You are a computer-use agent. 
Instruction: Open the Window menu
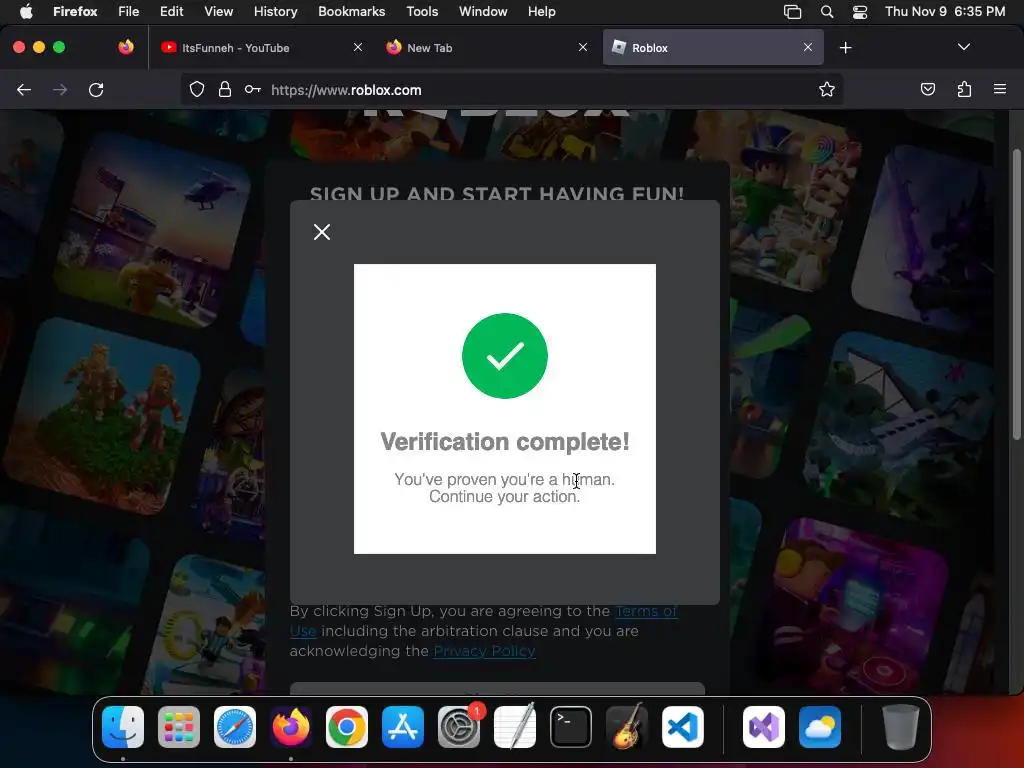(483, 12)
